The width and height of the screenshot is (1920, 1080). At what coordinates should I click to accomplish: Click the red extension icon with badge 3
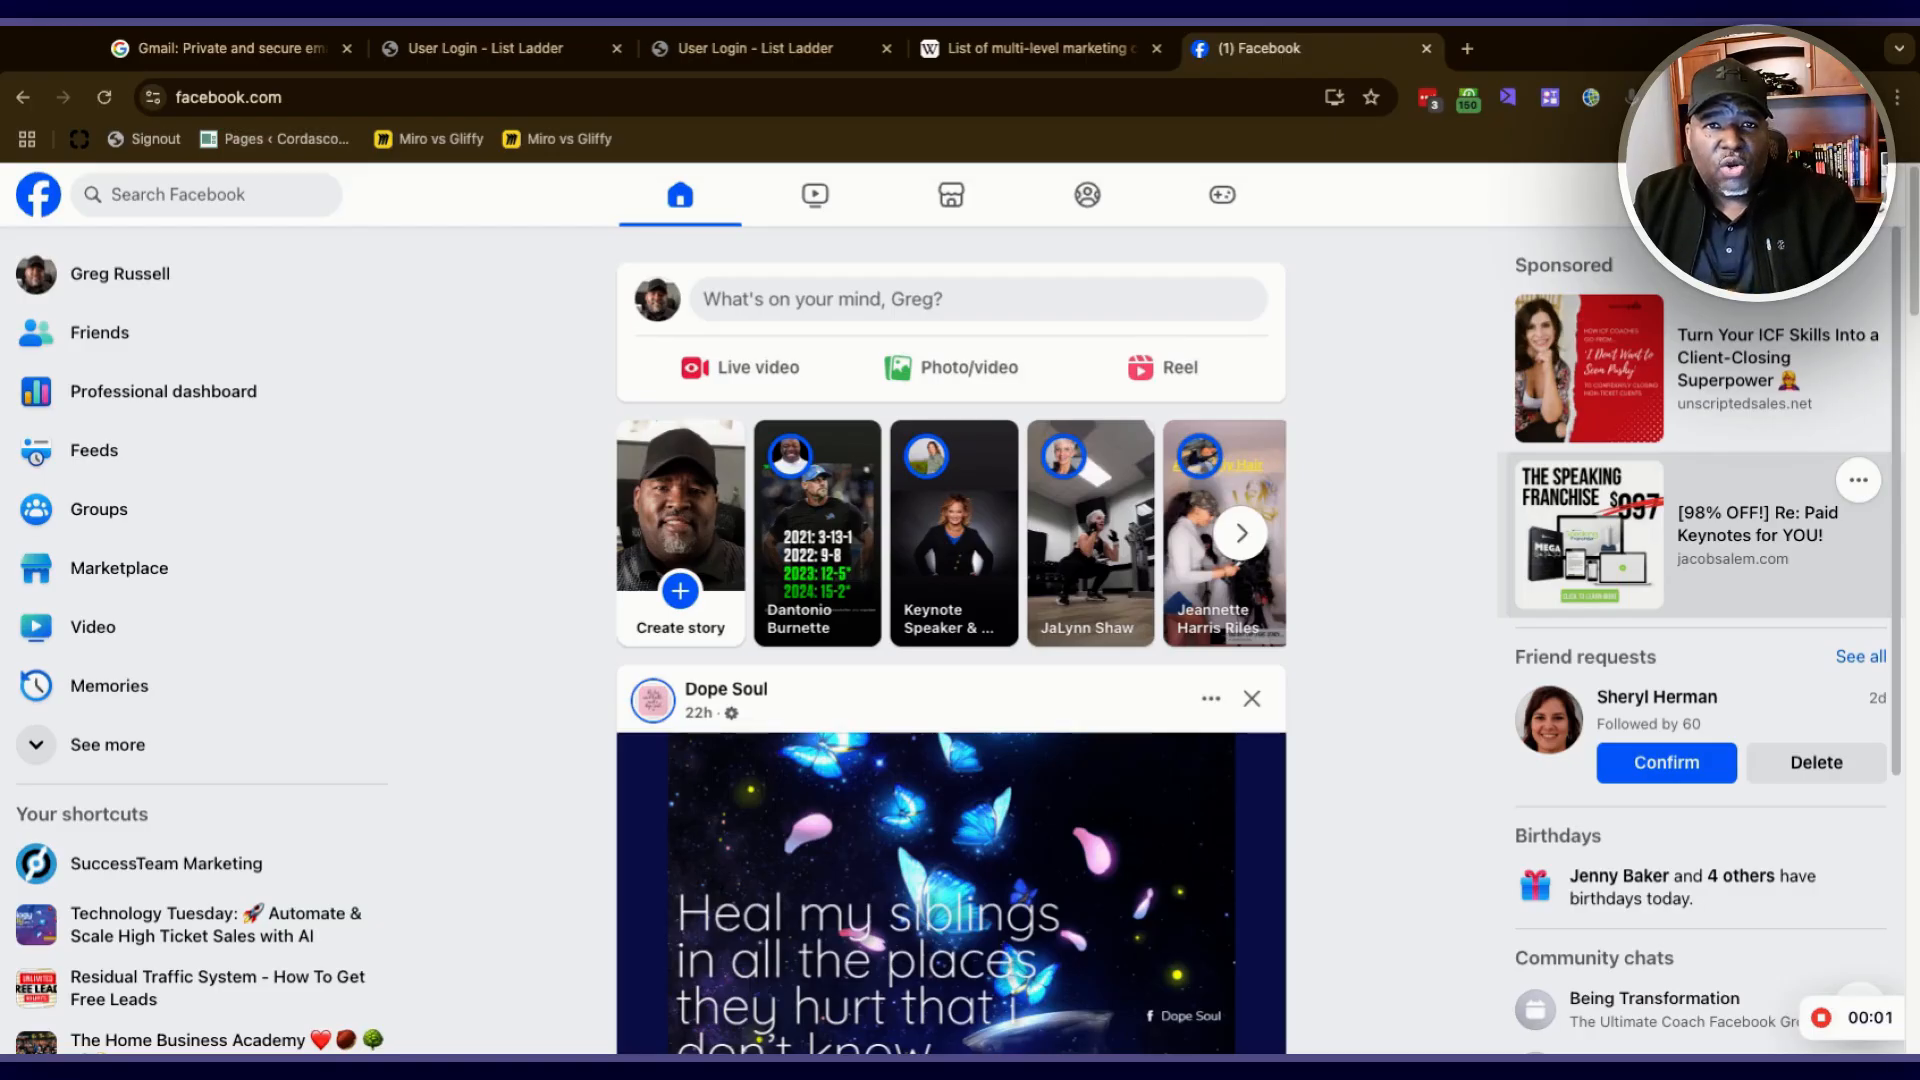pyautogui.click(x=1428, y=98)
